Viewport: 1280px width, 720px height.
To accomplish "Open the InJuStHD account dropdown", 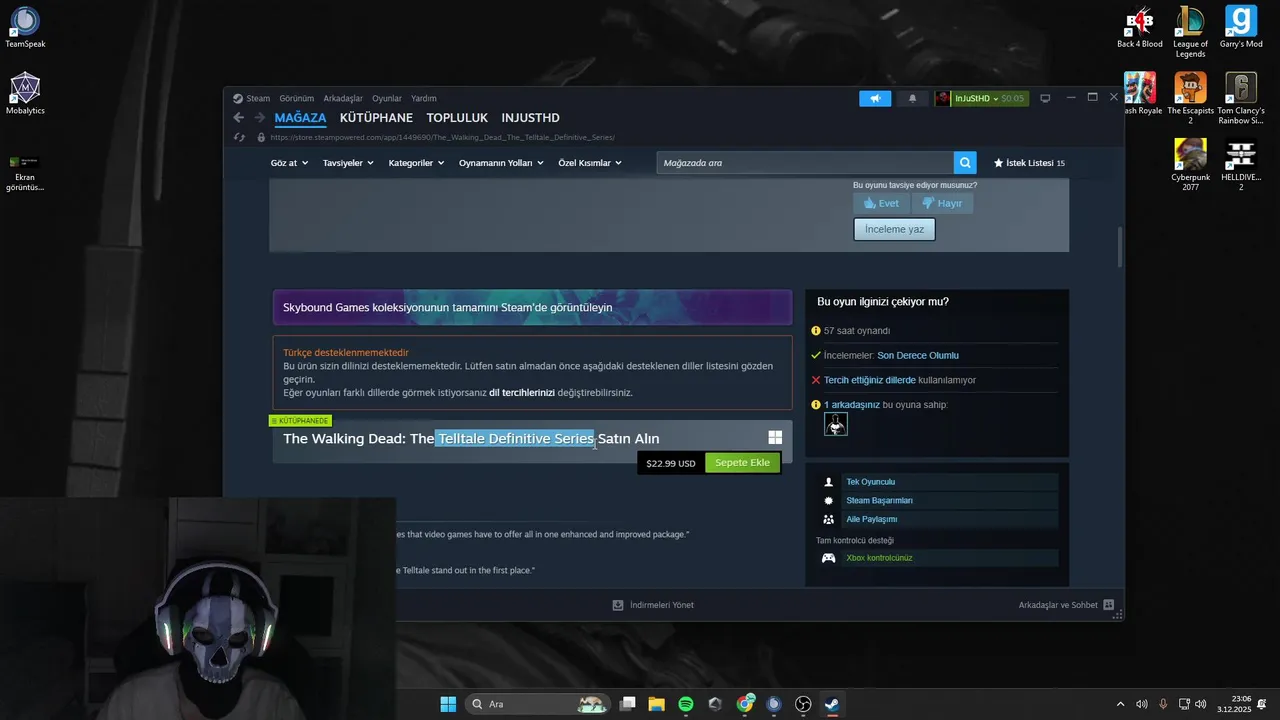I will 976,98.
